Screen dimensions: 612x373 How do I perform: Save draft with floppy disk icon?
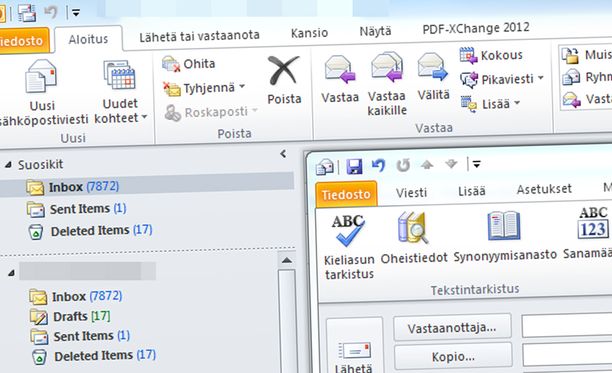coord(354,167)
